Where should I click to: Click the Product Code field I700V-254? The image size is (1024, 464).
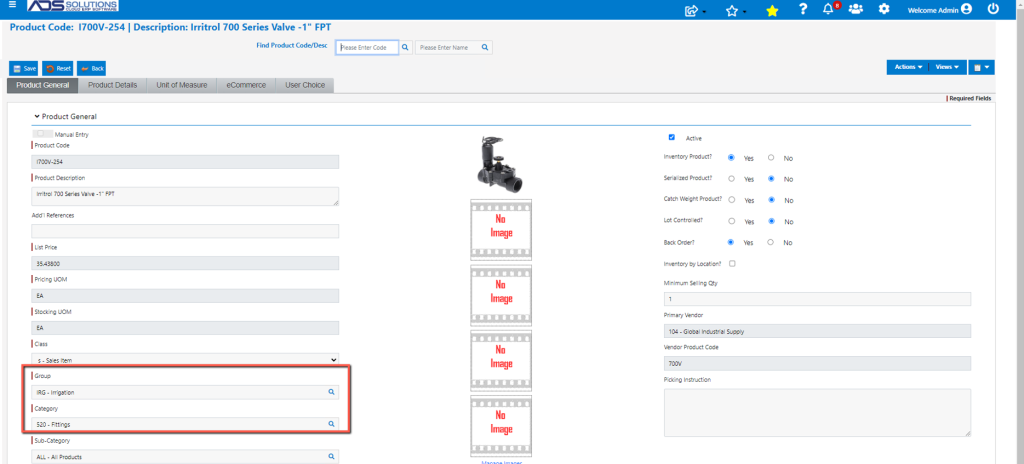[185, 161]
